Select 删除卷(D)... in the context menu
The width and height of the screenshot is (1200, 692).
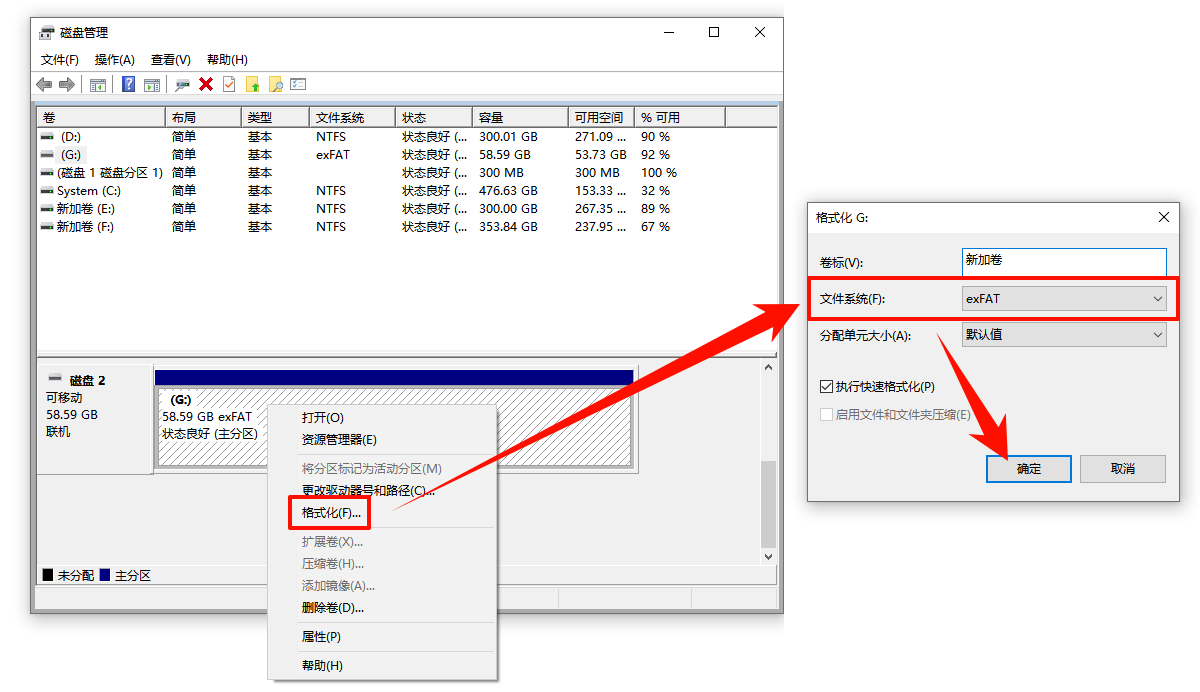332,607
